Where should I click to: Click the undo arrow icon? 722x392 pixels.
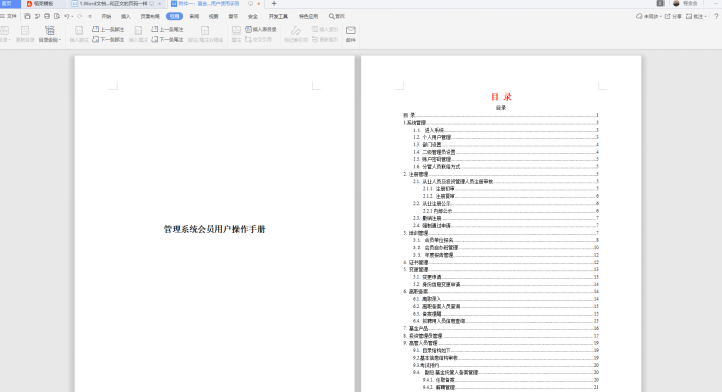[67, 16]
